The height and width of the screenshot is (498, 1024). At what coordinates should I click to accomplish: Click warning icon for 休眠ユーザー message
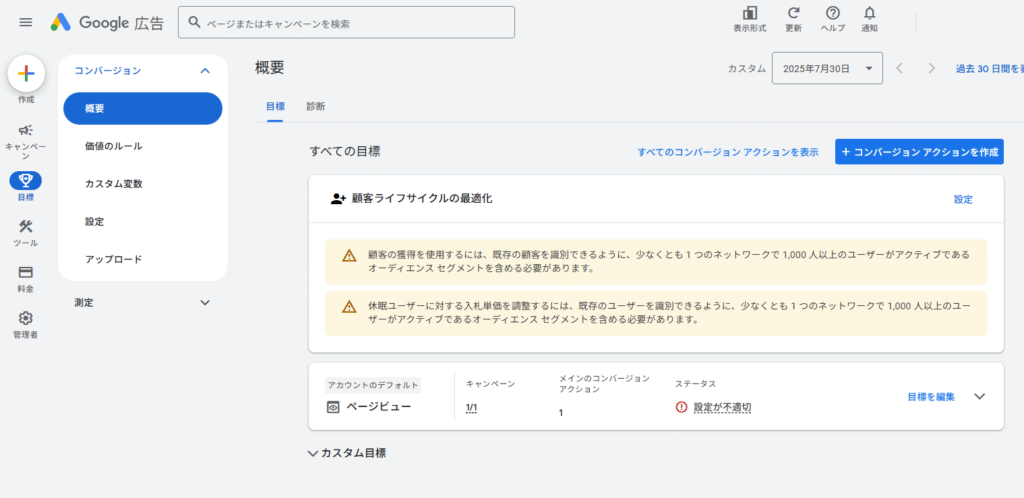click(x=349, y=306)
